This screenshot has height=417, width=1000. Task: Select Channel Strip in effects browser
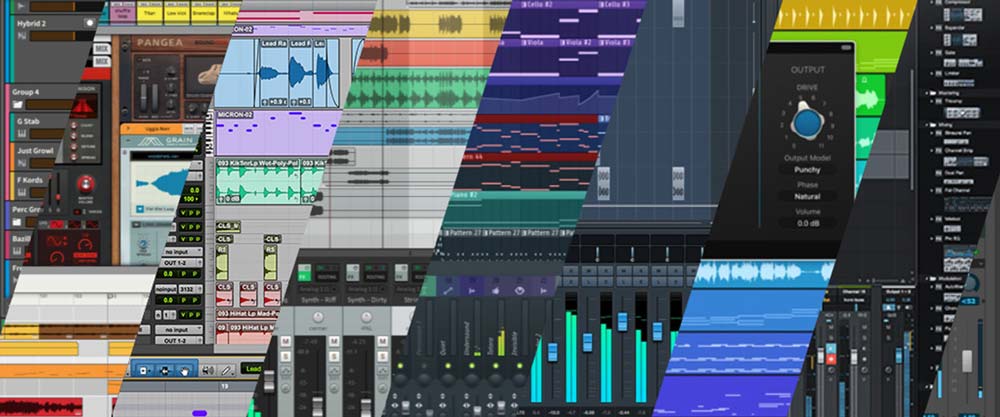click(957, 150)
